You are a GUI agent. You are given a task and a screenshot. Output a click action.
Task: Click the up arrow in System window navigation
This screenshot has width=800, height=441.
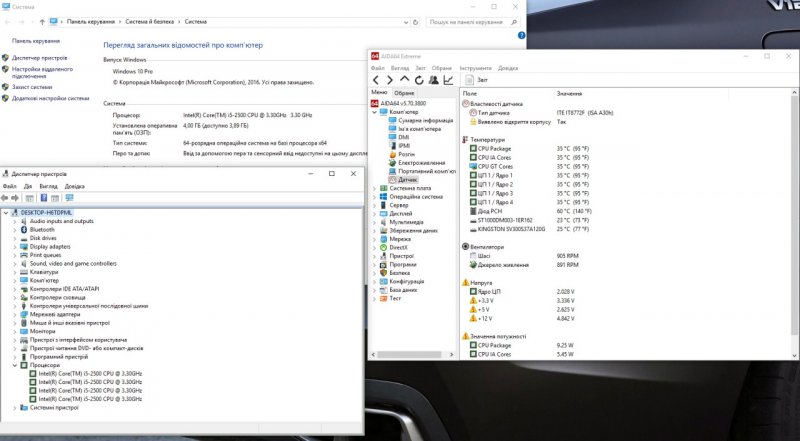click(54, 21)
